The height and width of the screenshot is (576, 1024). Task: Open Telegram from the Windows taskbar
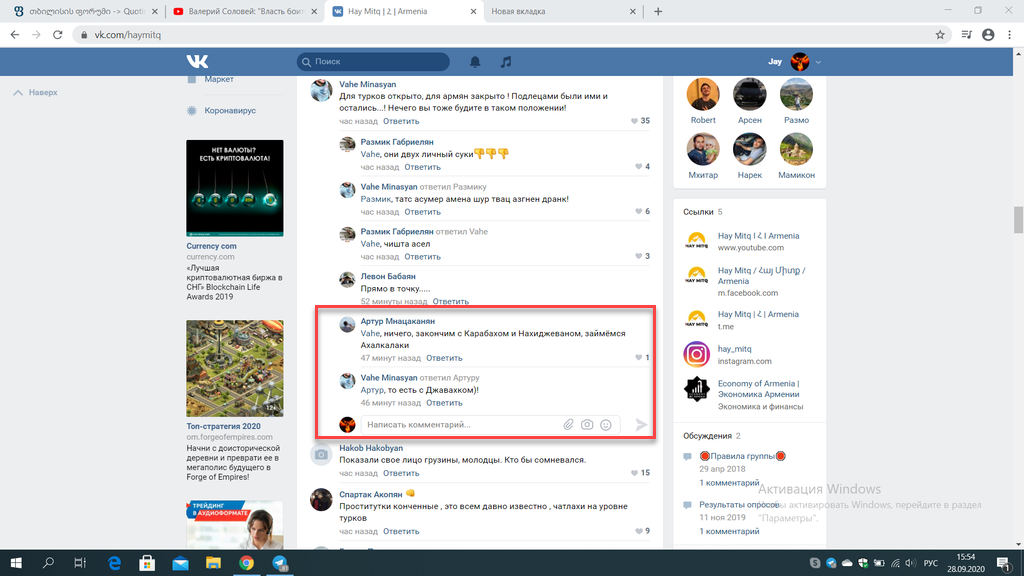click(278, 563)
